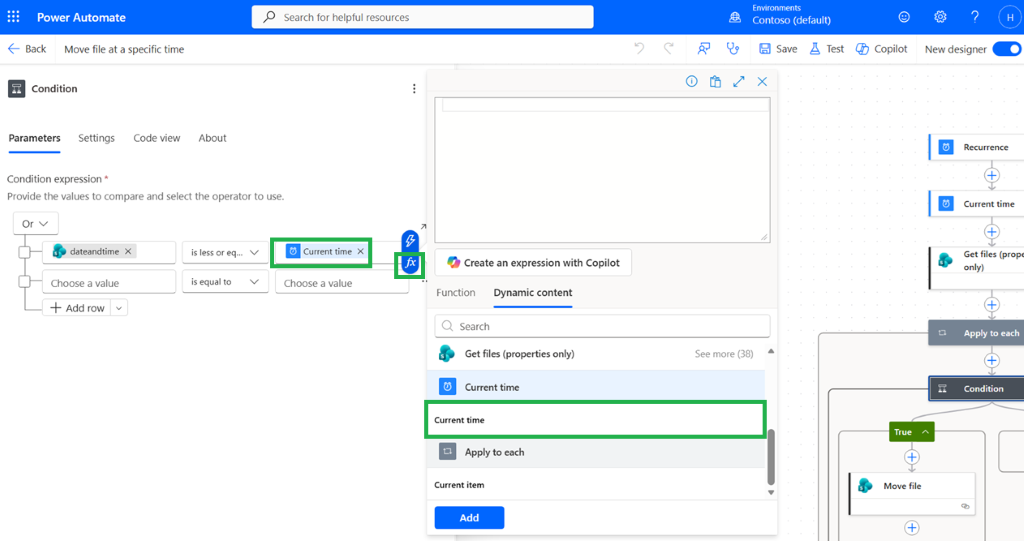Viewport: 1024px width, 541px height.
Task: Click plus icon below Apply to each node
Action: pyautogui.click(x=992, y=361)
